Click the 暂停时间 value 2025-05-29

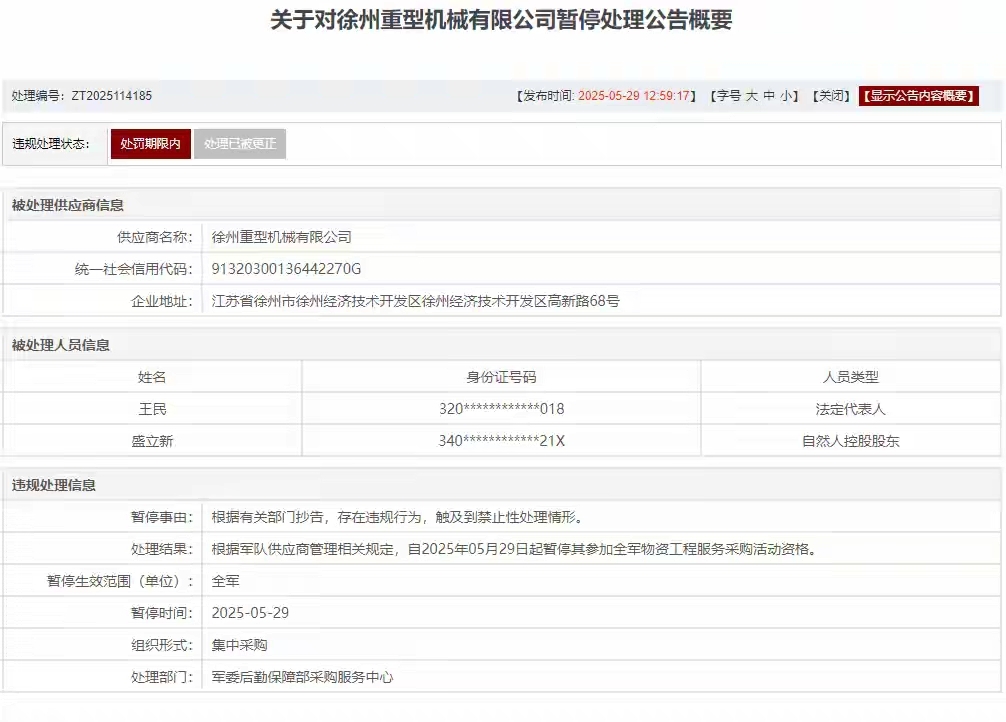[250, 613]
